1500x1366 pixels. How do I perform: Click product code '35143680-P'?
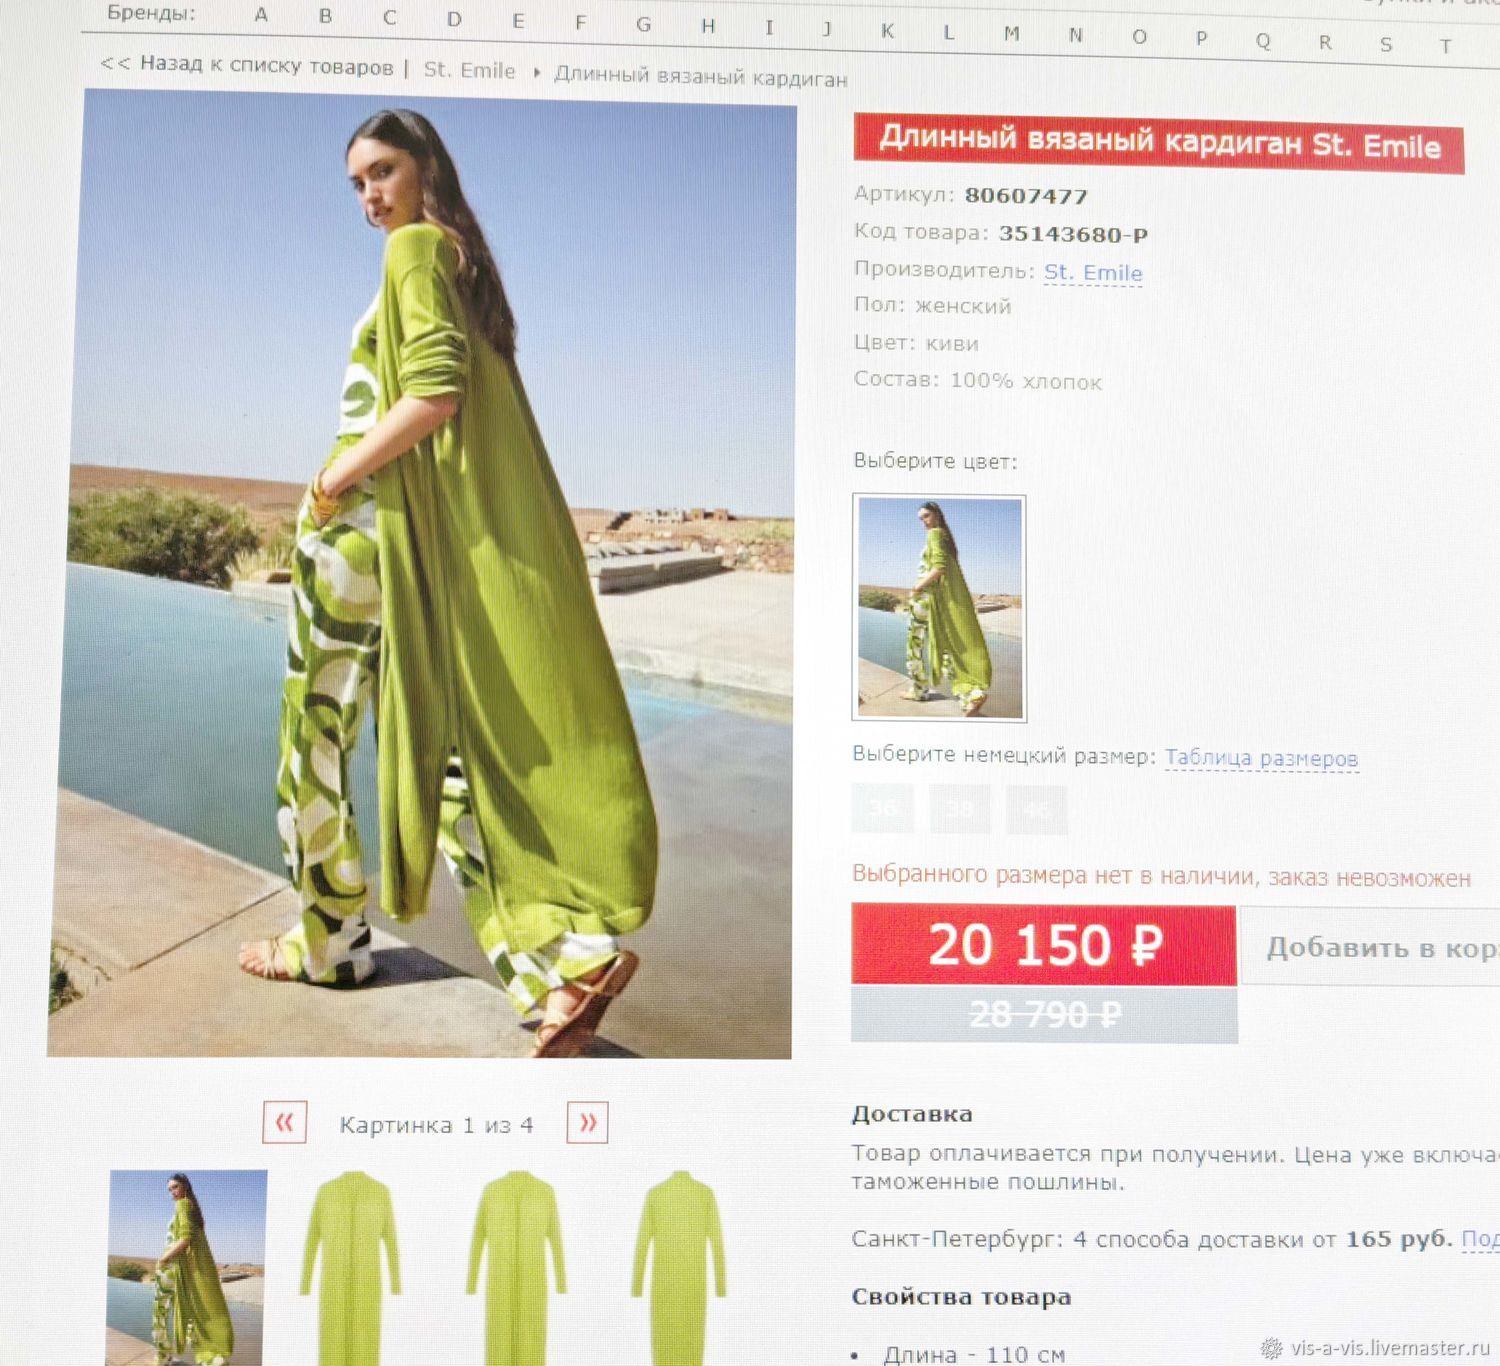point(1073,234)
